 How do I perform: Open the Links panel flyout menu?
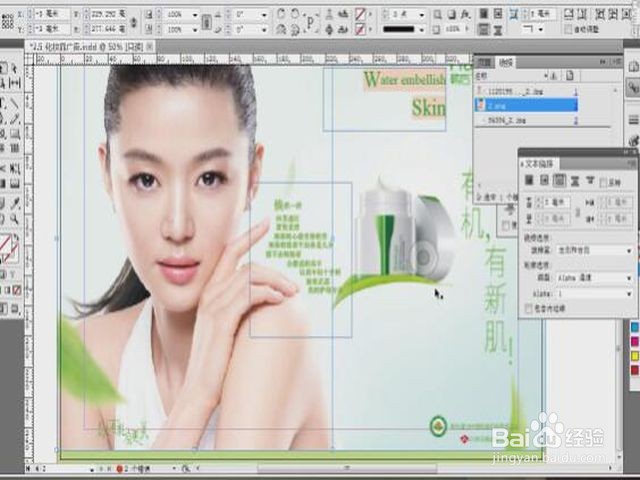[616, 62]
